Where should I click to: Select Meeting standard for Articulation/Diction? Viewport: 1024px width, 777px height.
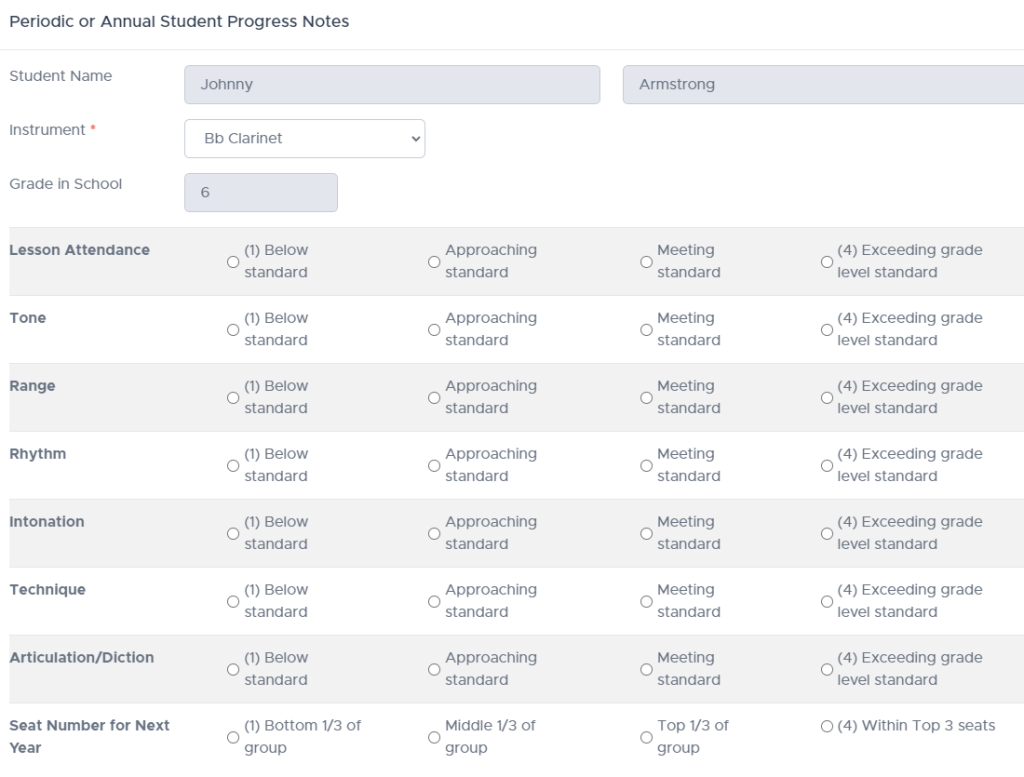click(x=646, y=670)
